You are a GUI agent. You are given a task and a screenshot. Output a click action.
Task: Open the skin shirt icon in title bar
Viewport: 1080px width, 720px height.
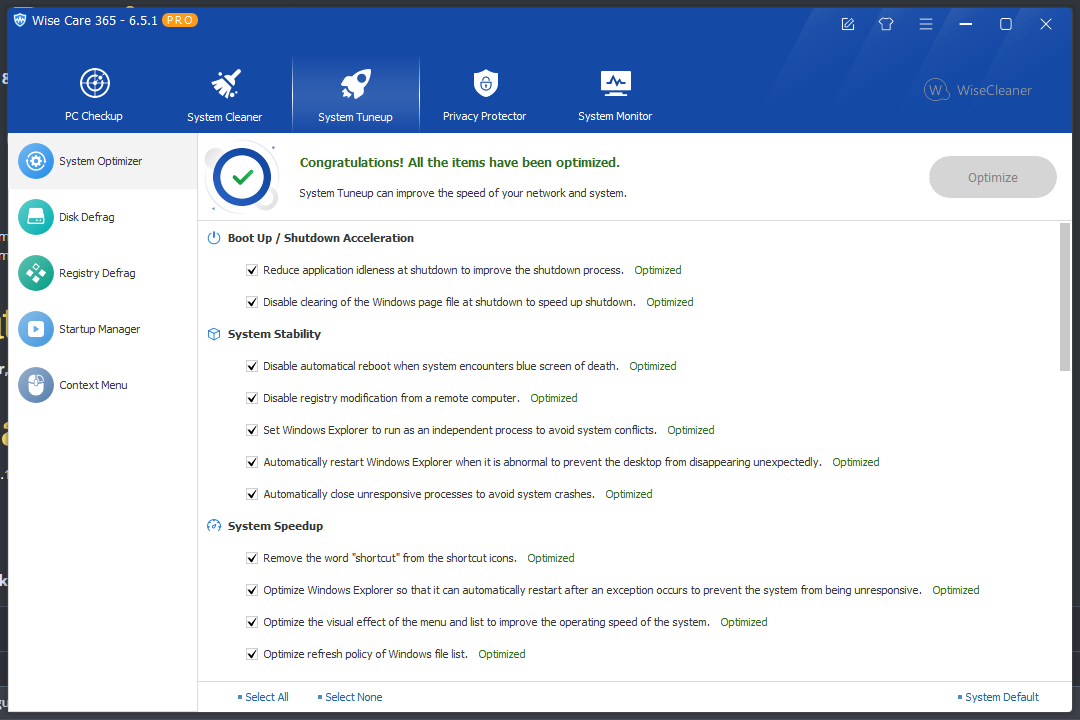886,24
